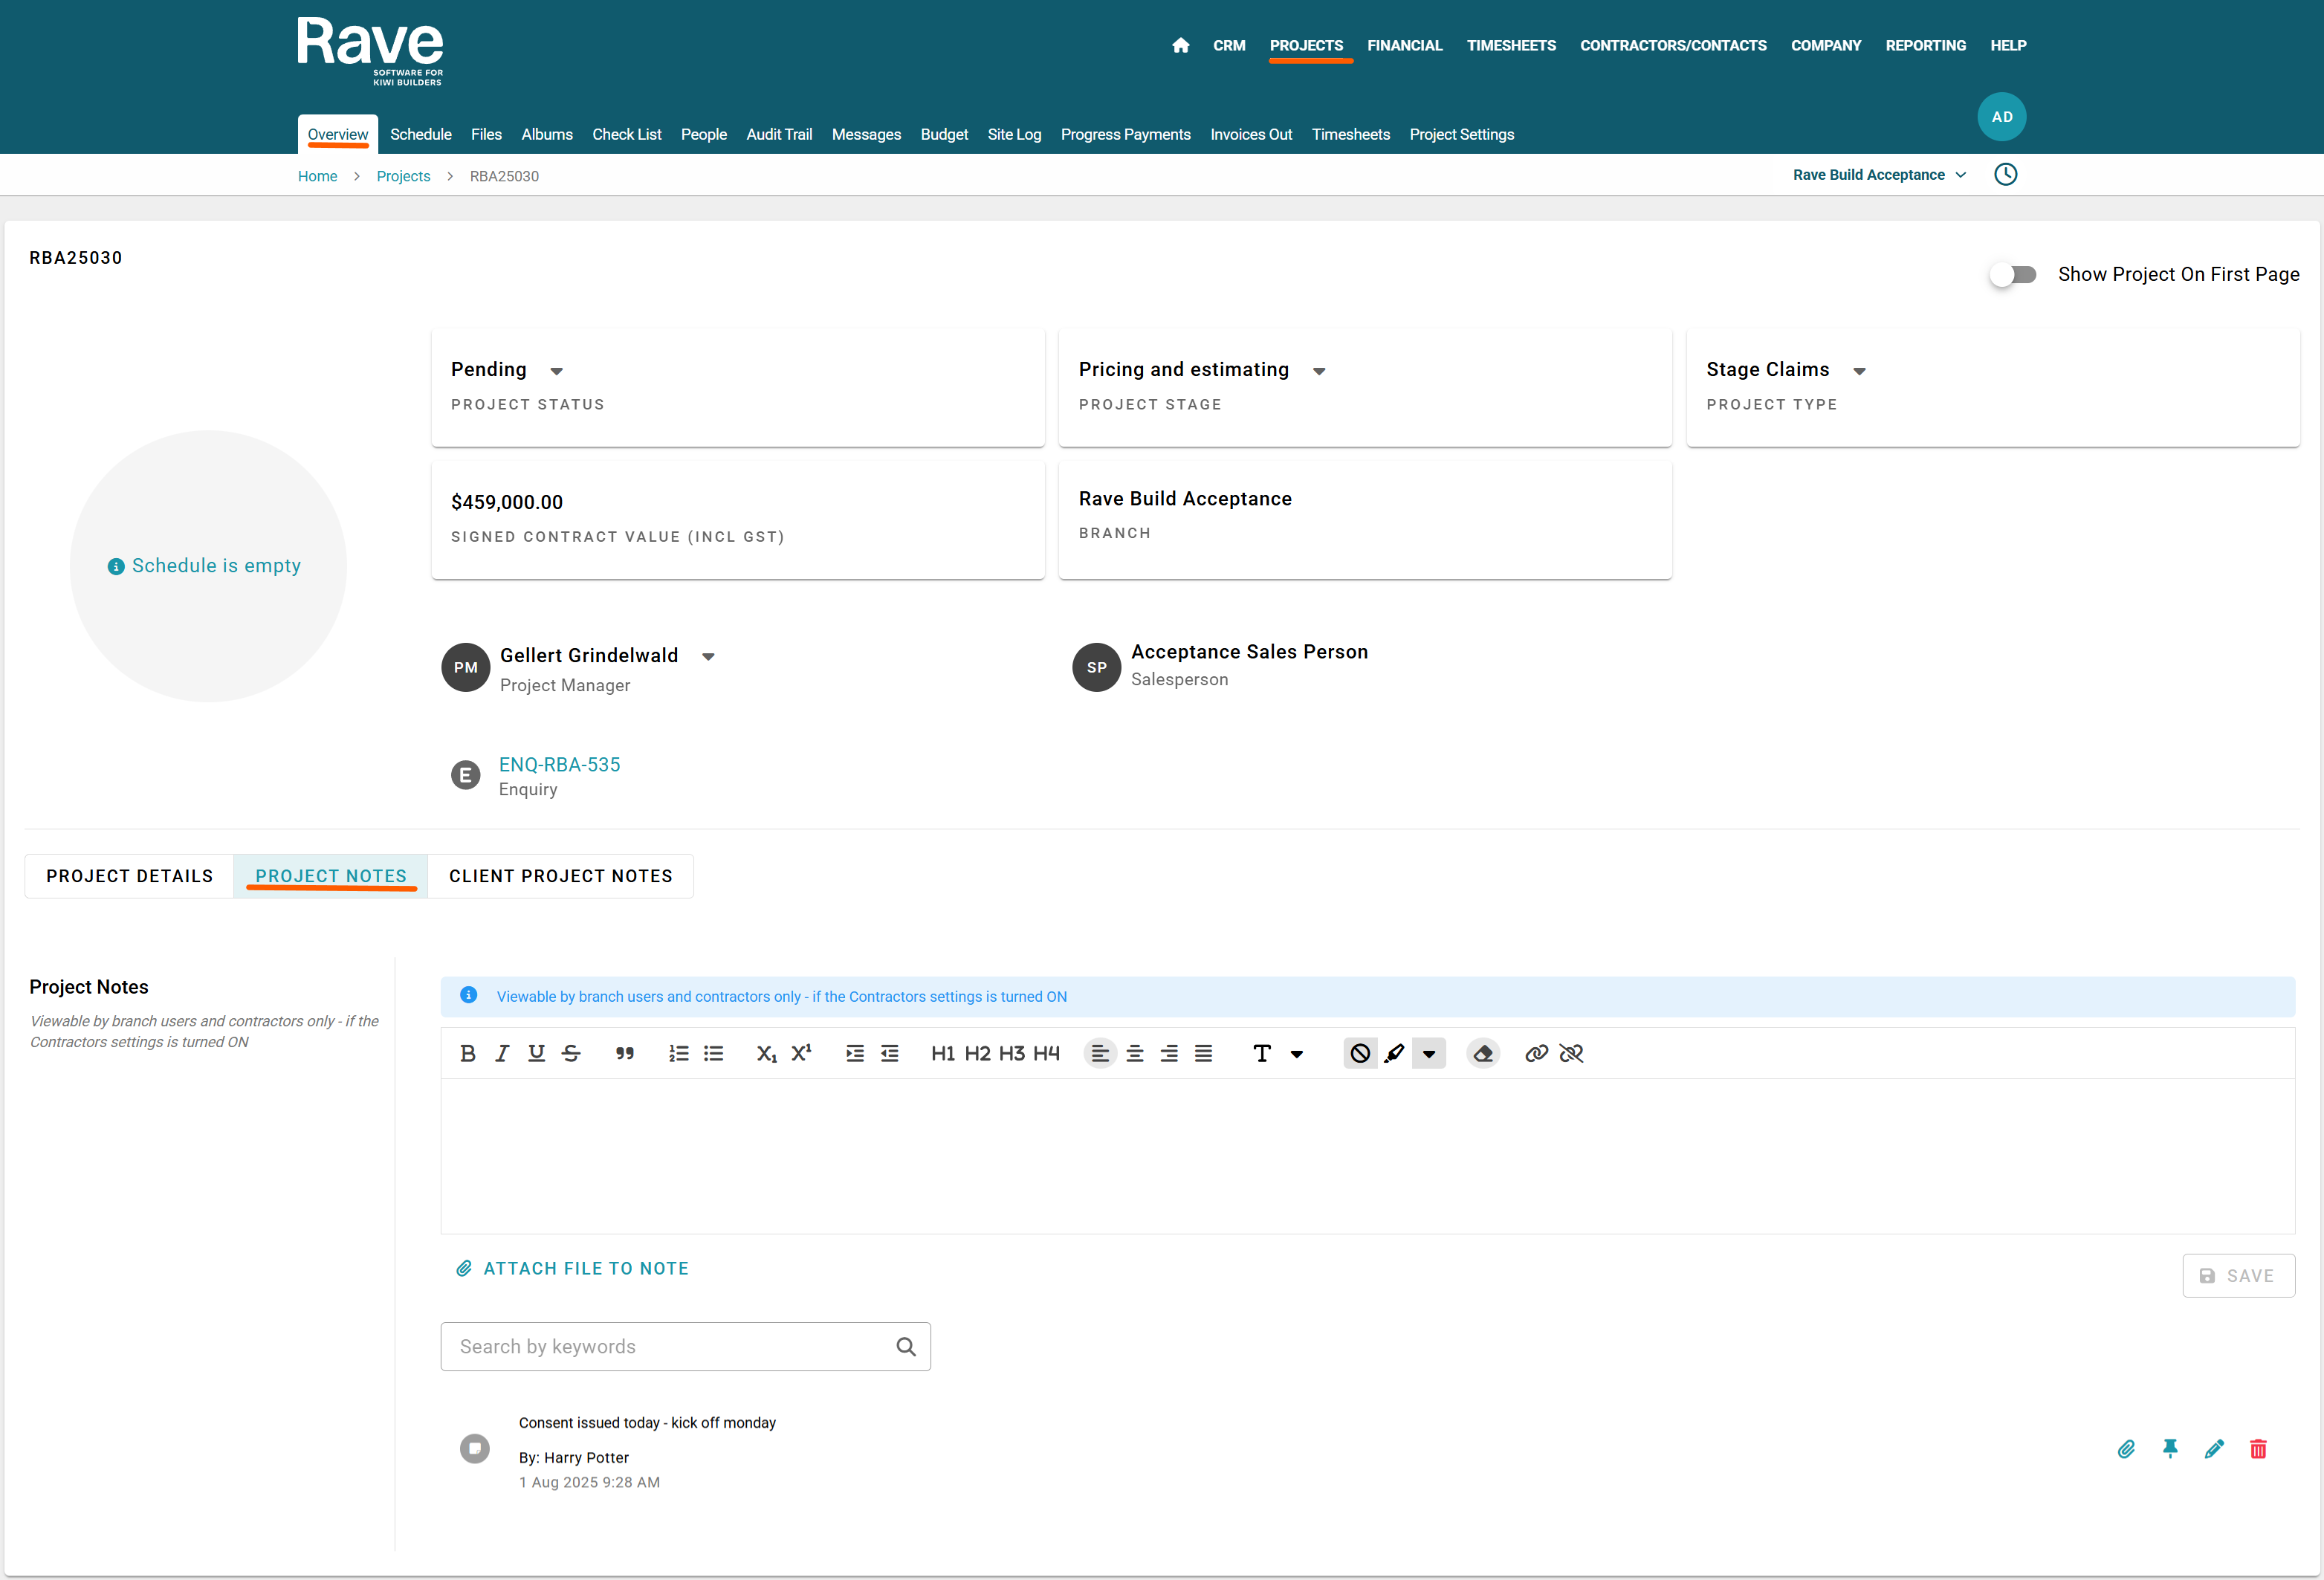
Task: Clear formatting with the eraser icon
Action: pos(1483,1053)
